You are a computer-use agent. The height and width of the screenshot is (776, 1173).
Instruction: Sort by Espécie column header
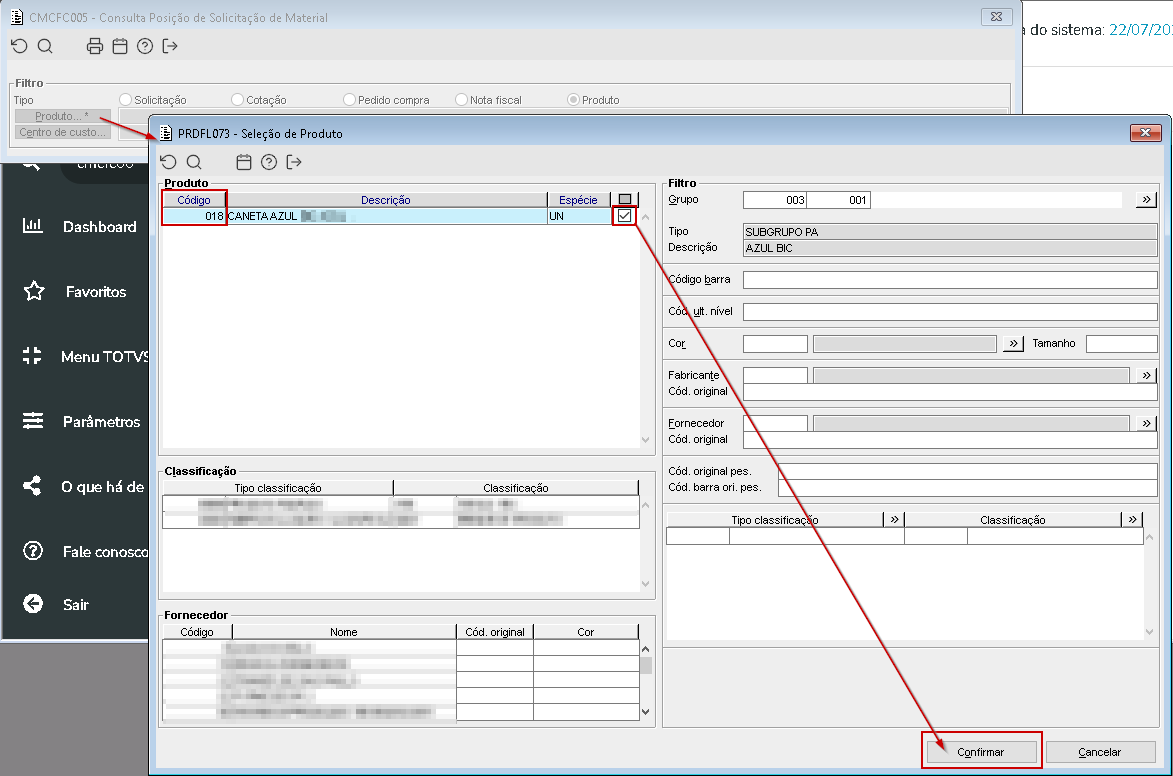(x=578, y=200)
